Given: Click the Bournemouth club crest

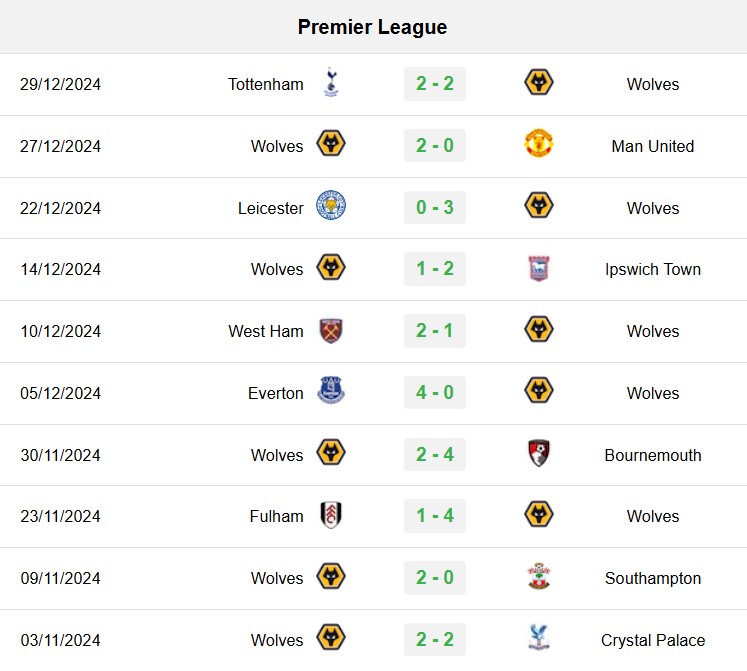Looking at the screenshot, I should click(x=539, y=453).
